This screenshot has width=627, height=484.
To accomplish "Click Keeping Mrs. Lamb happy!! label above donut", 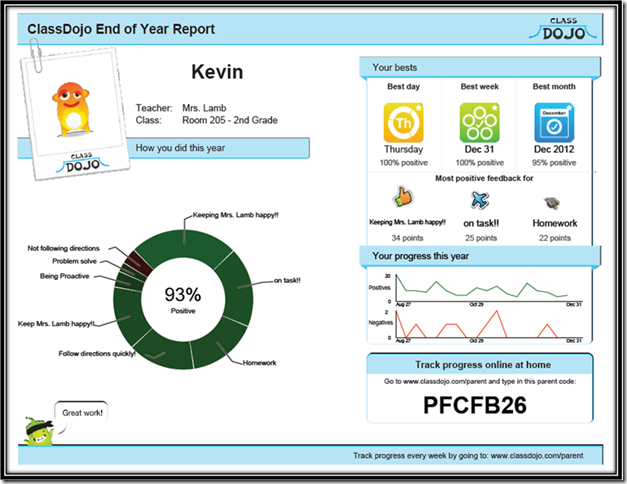I will (236, 215).
